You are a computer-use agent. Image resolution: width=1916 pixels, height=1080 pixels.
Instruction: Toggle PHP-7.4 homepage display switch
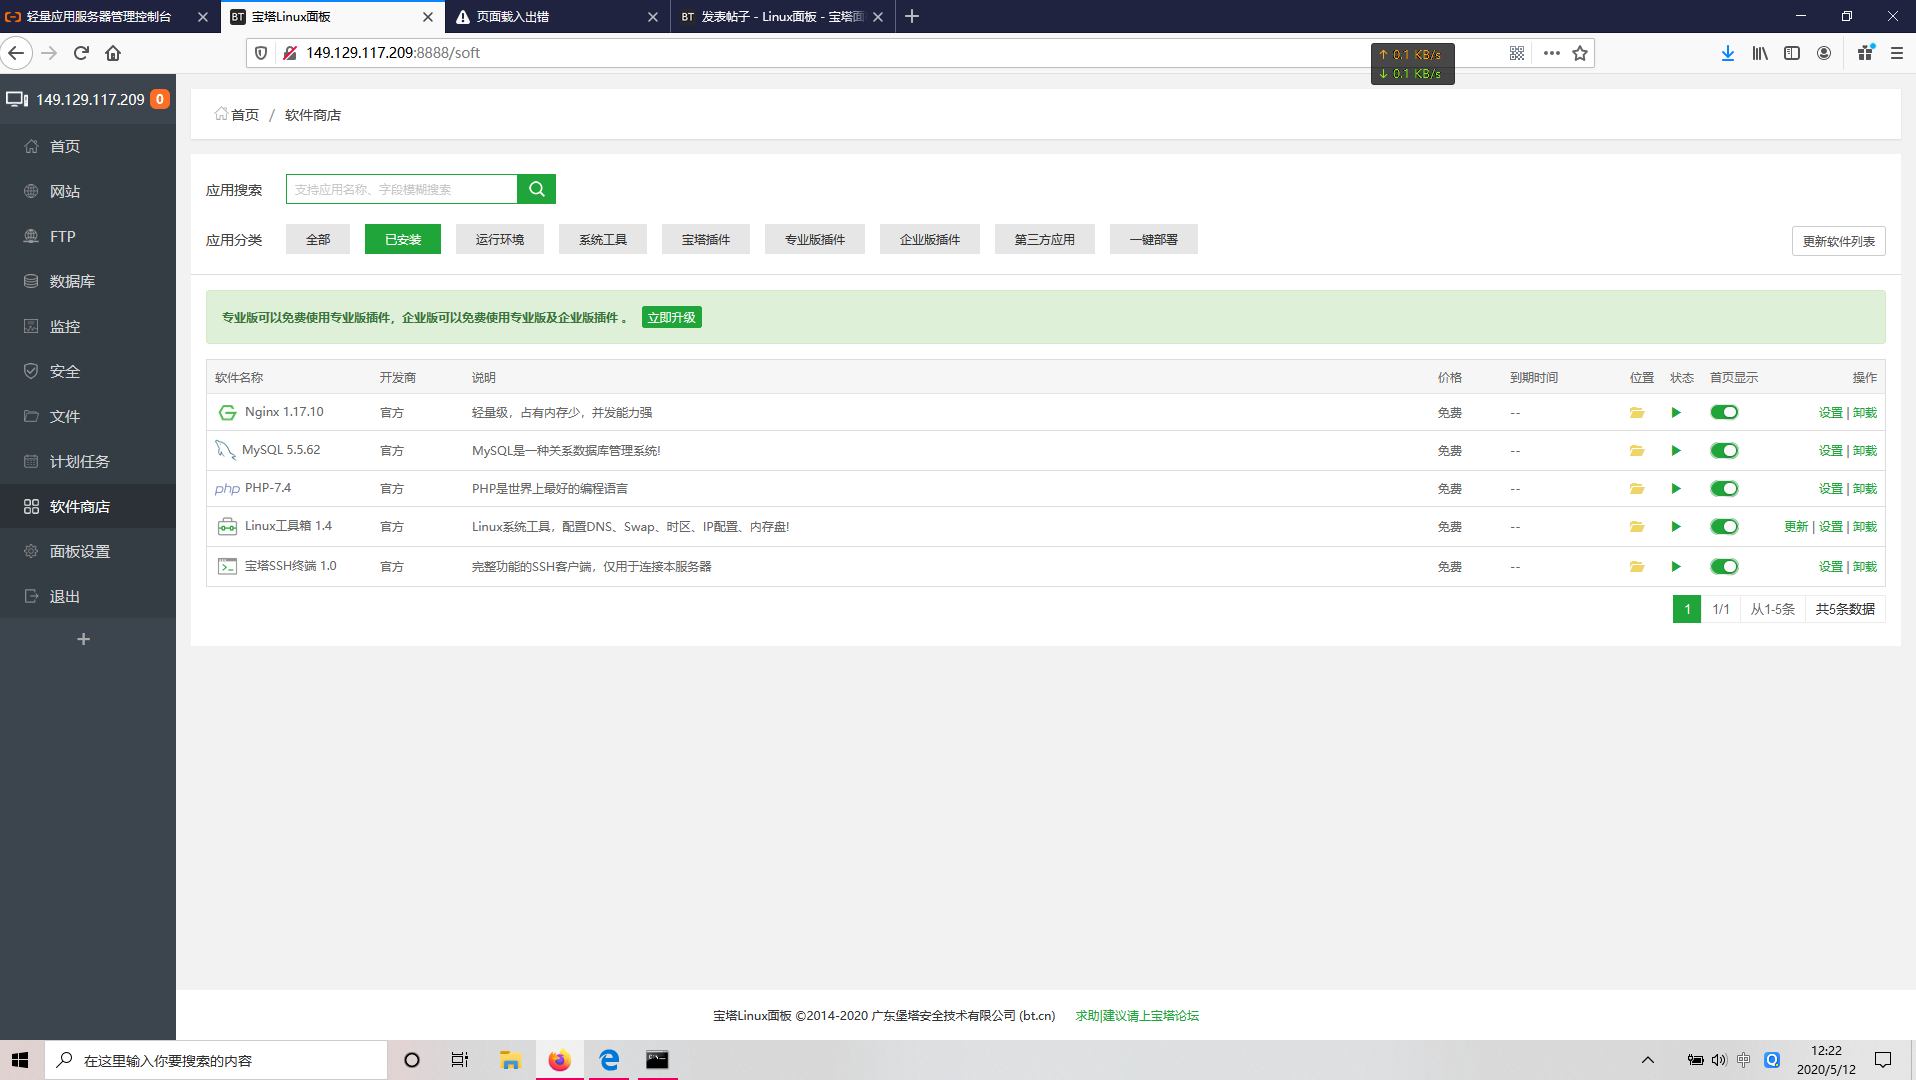pyautogui.click(x=1724, y=488)
